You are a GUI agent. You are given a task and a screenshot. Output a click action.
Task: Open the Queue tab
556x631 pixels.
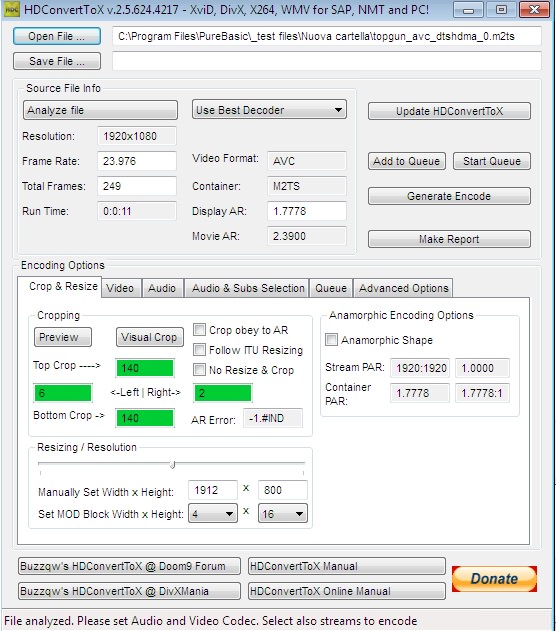(x=331, y=288)
